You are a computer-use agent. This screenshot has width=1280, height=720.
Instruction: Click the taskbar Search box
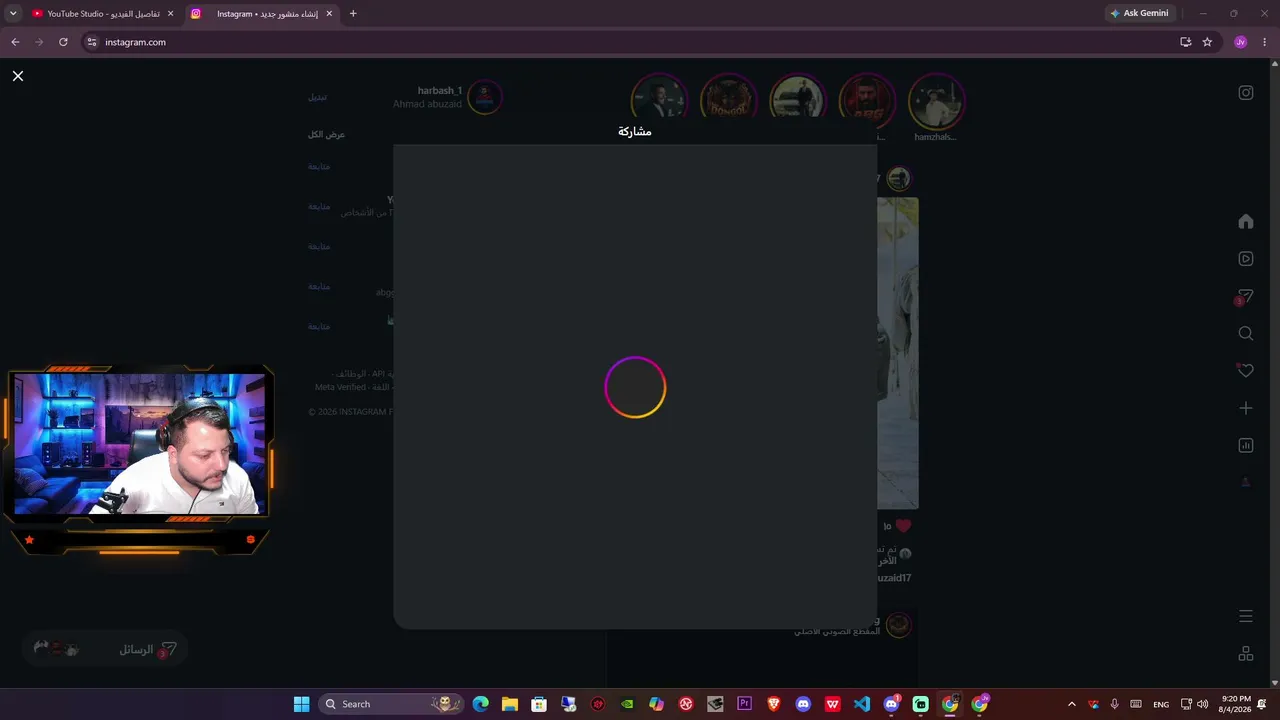point(392,704)
